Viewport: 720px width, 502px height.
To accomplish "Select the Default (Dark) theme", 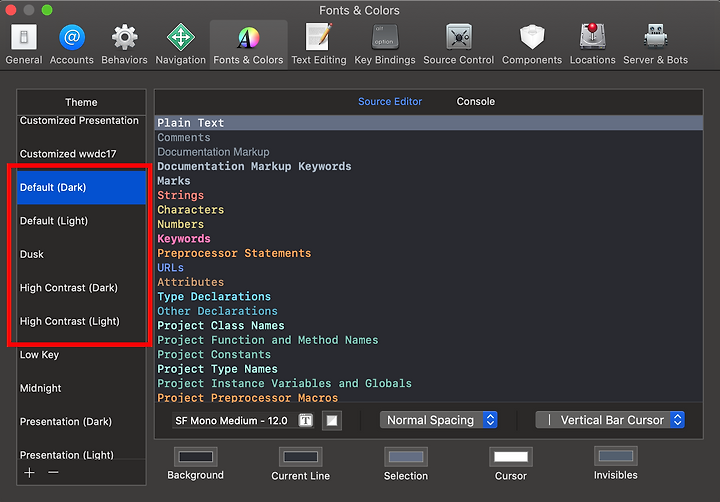I will click(81, 187).
